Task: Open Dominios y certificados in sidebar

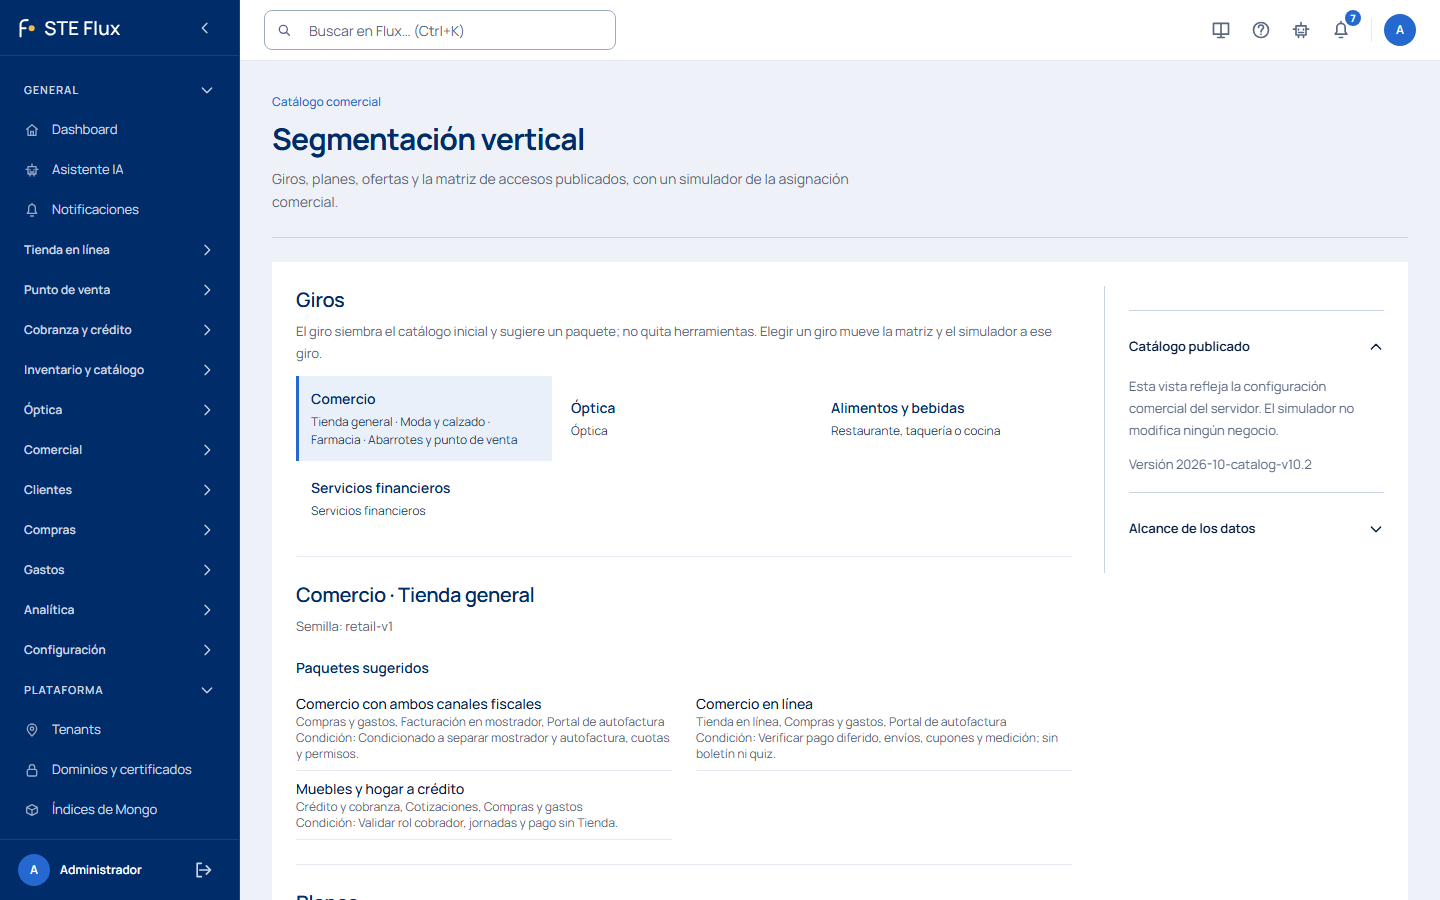Action: [x=120, y=770]
